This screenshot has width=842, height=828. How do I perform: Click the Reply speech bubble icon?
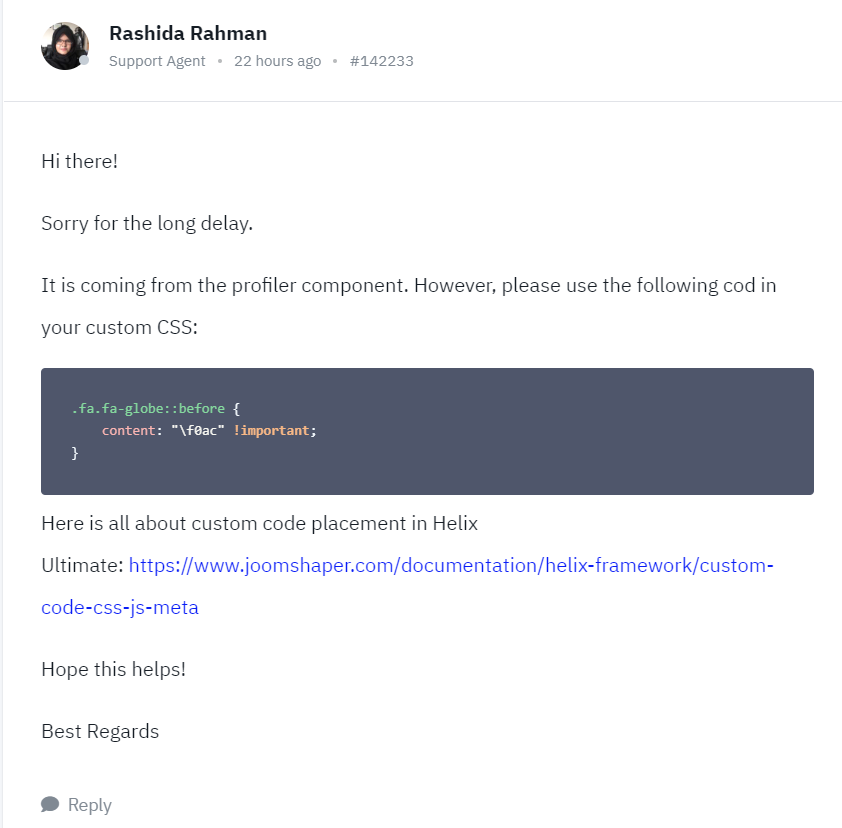pyautogui.click(x=50, y=804)
